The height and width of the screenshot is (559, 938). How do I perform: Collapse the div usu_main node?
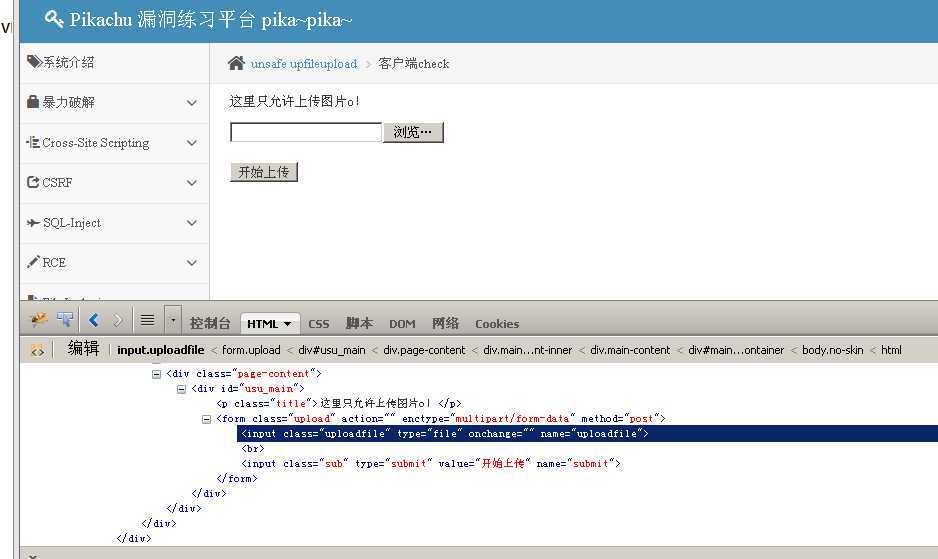(x=181, y=389)
